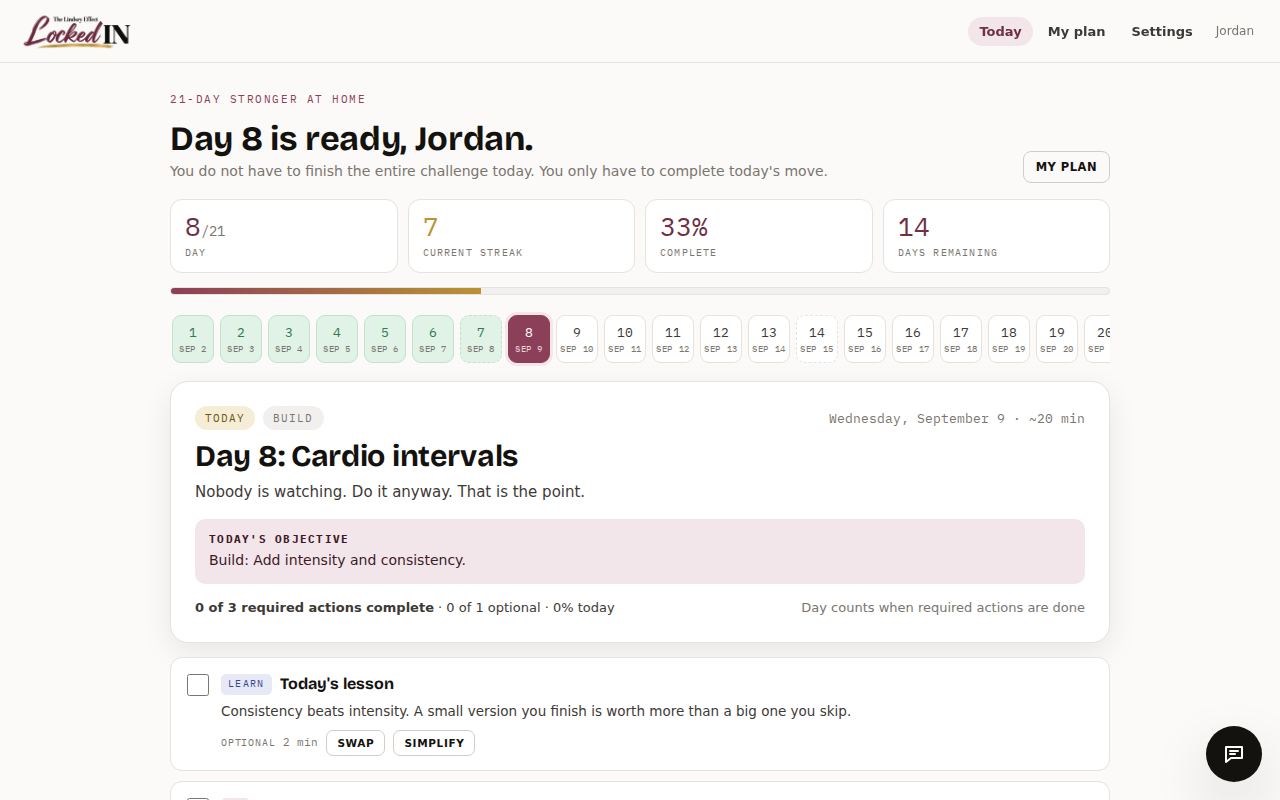Click the 8/21 Day stat card
Image resolution: width=1280 pixels, height=800 pixels.
284,236
